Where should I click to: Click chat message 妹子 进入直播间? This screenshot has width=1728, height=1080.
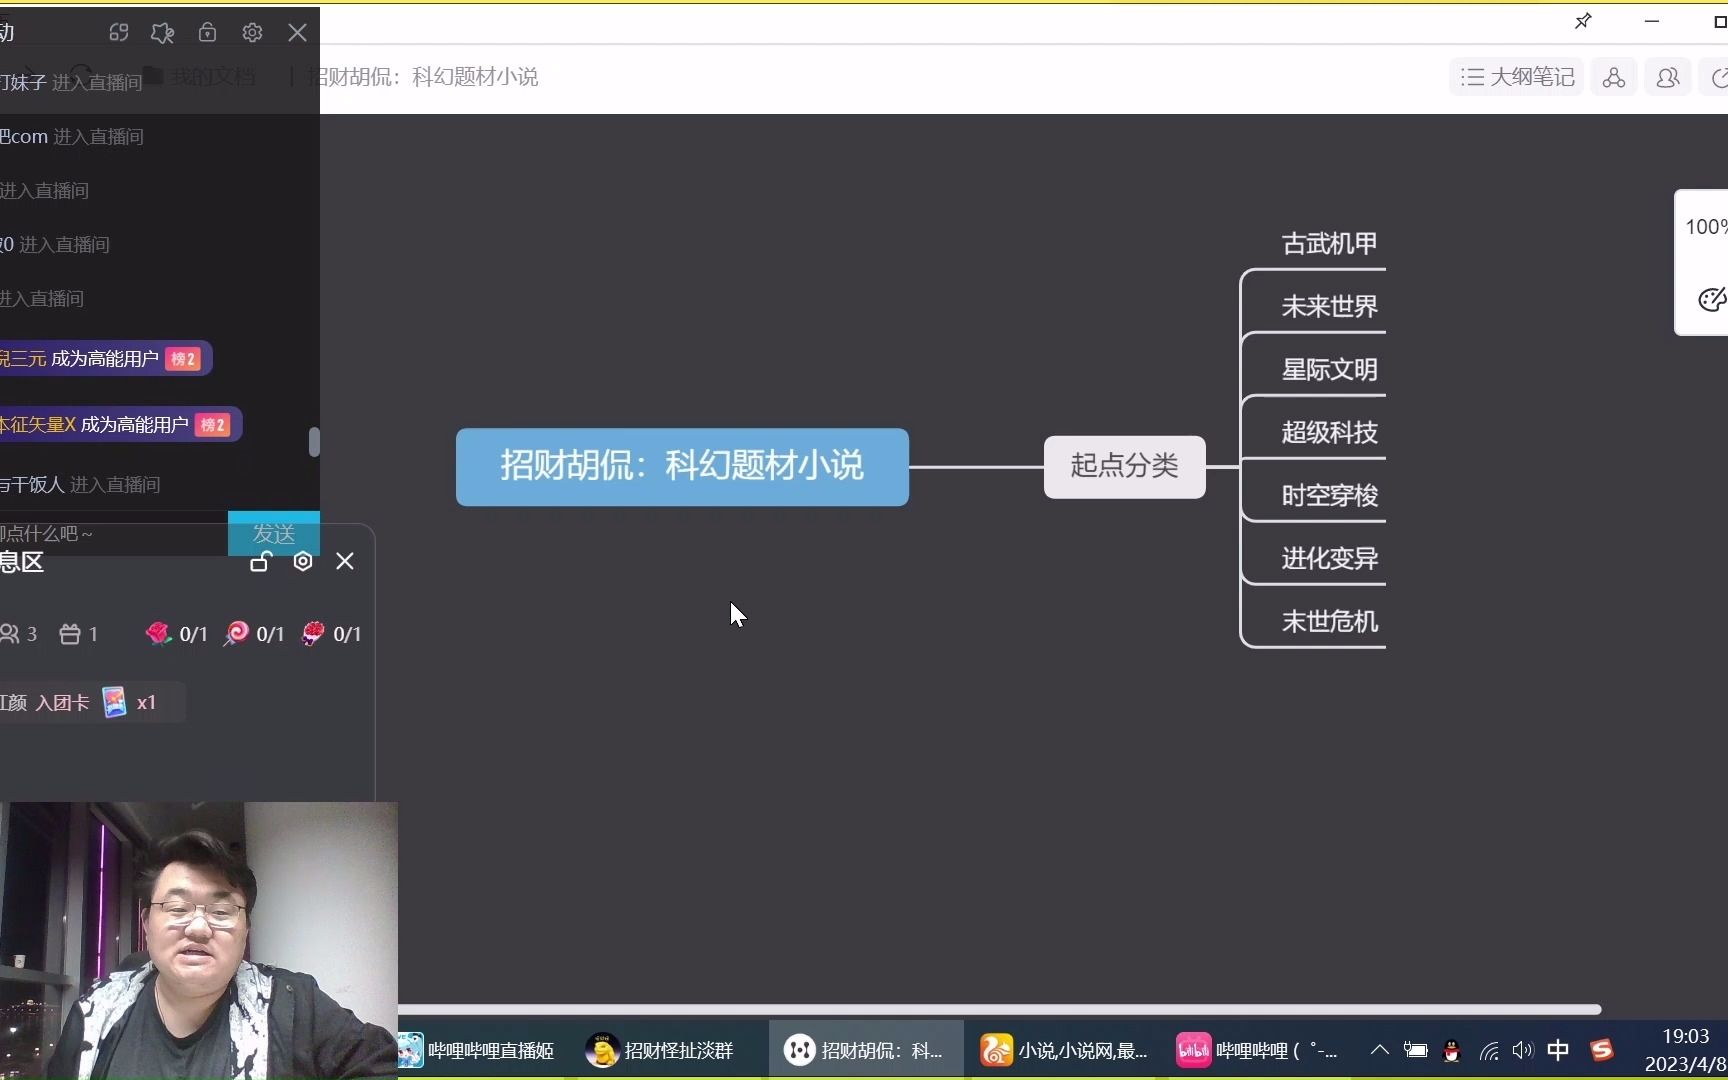point(71,83)
